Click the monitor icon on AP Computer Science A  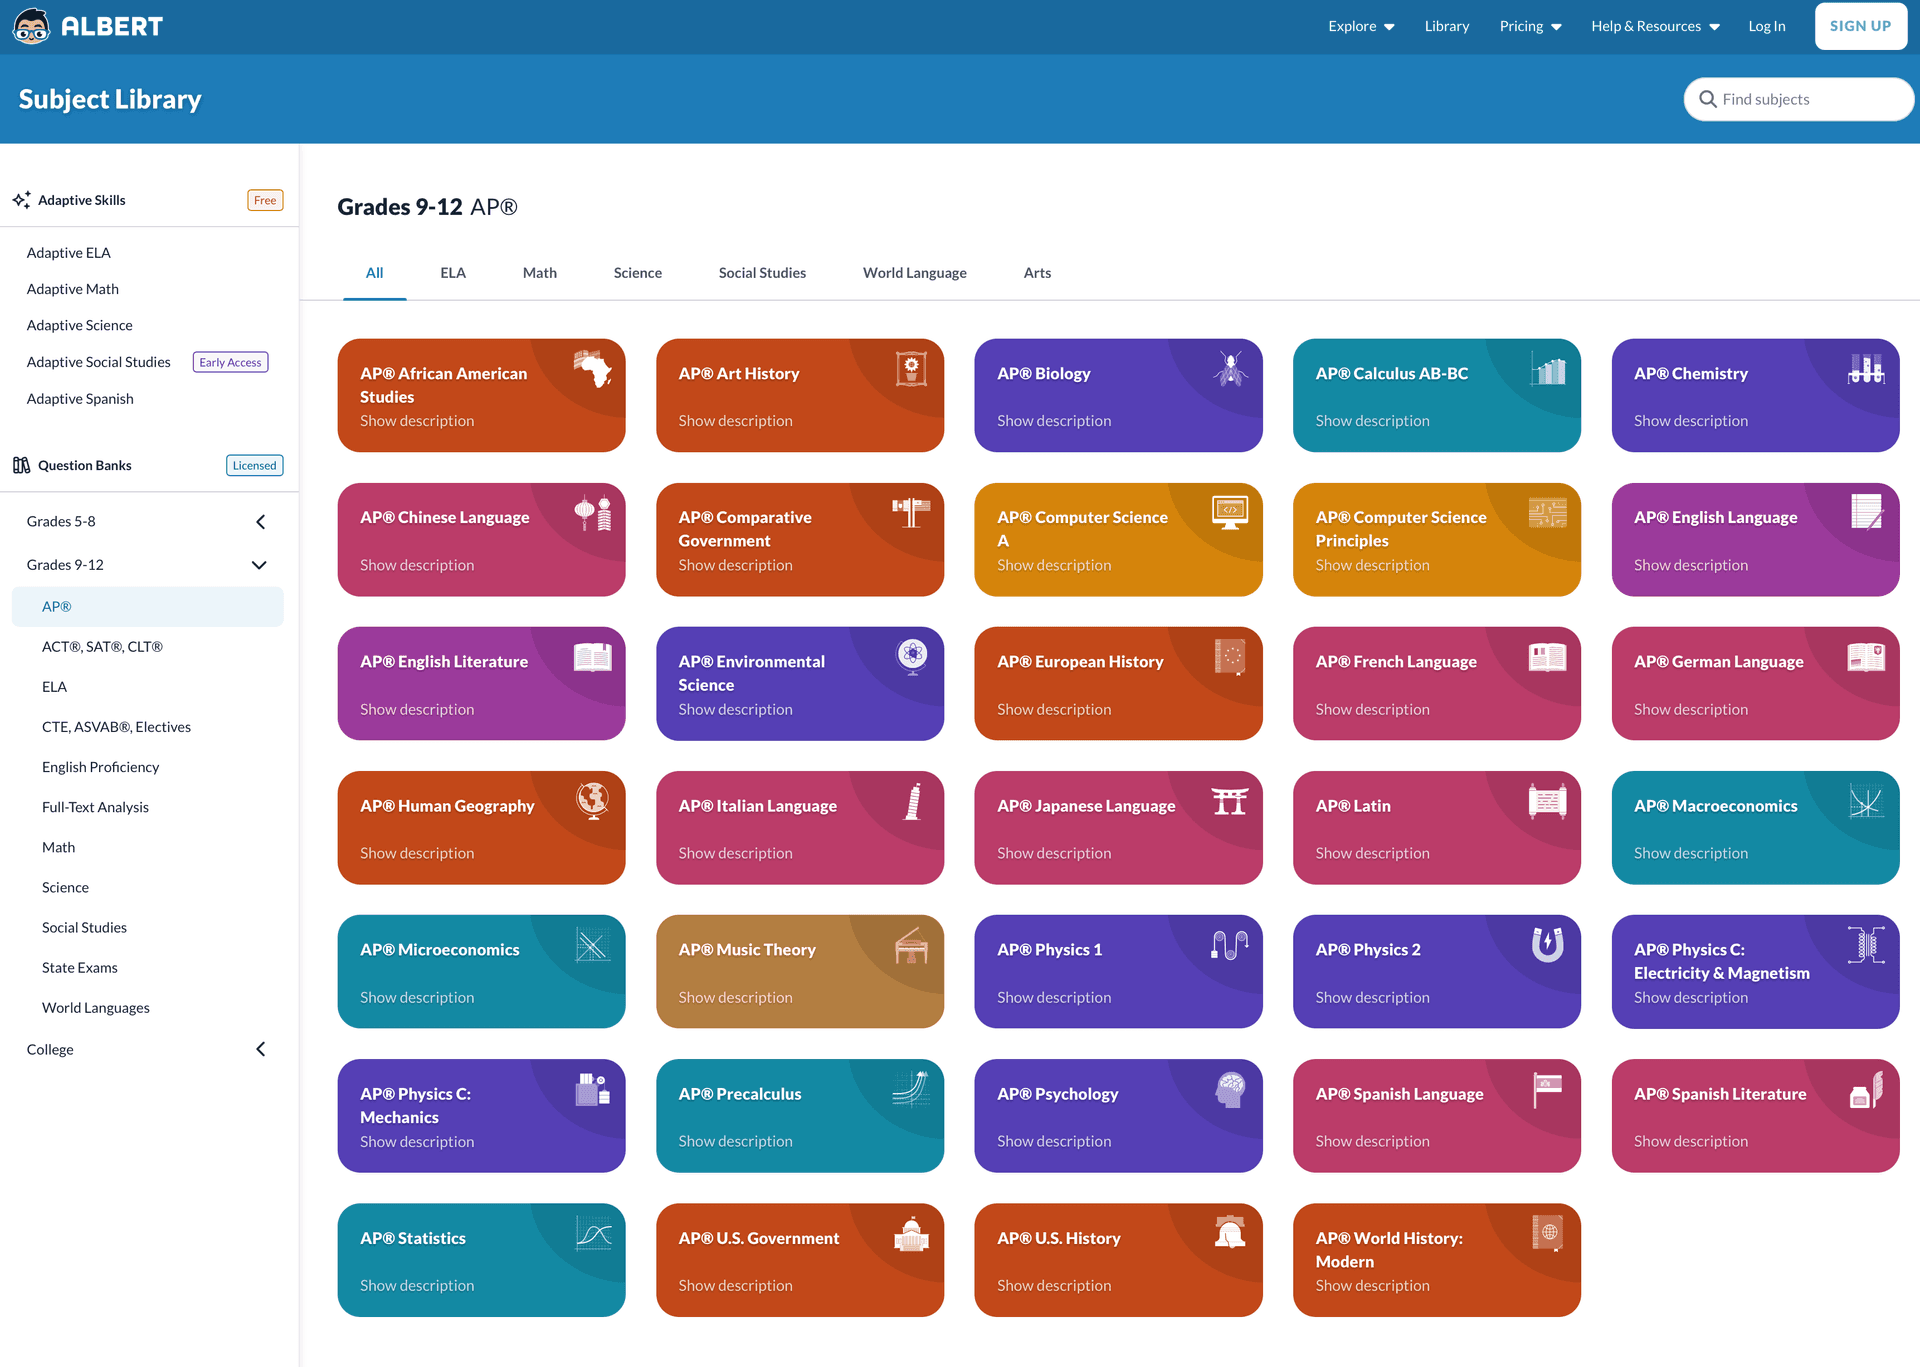pos(1230,513)
